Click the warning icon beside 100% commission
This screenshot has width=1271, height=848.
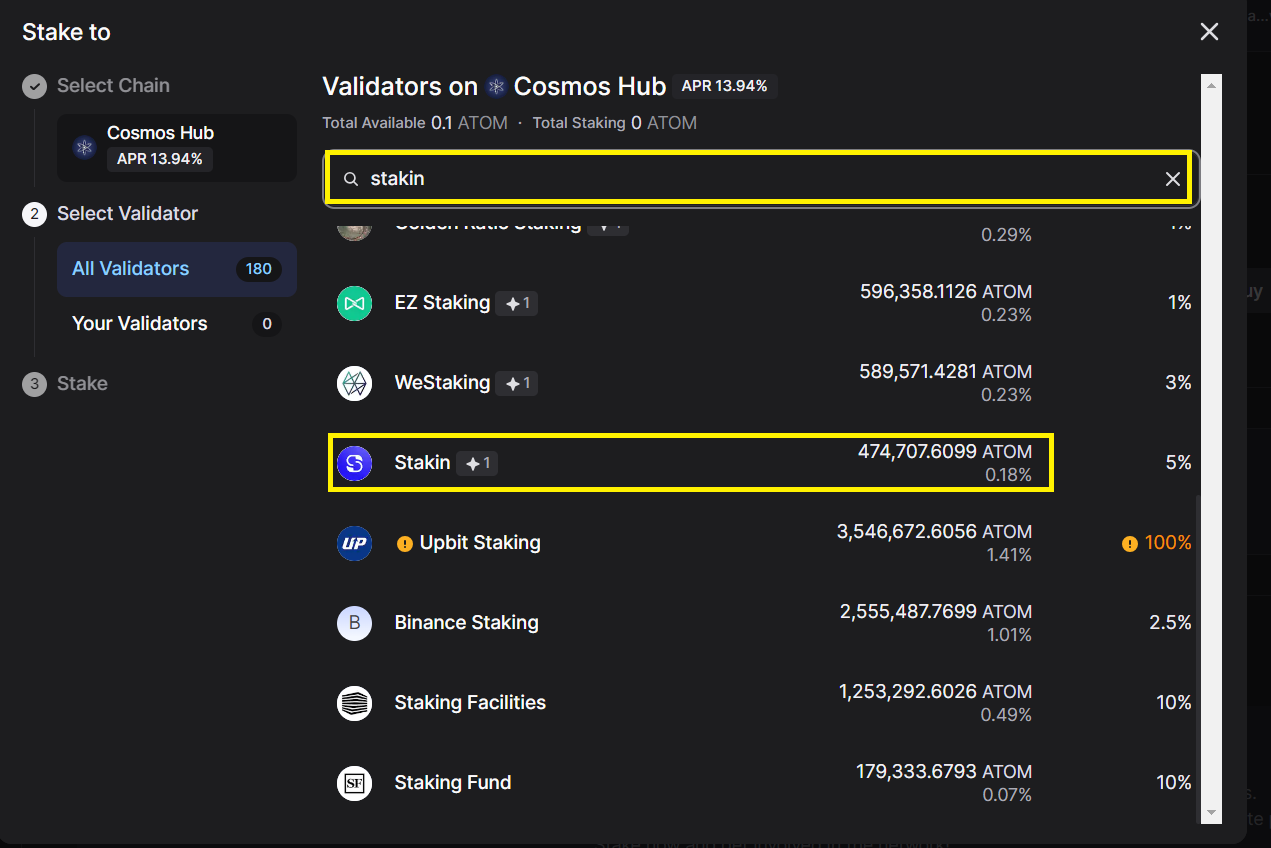coord(1129,544)
